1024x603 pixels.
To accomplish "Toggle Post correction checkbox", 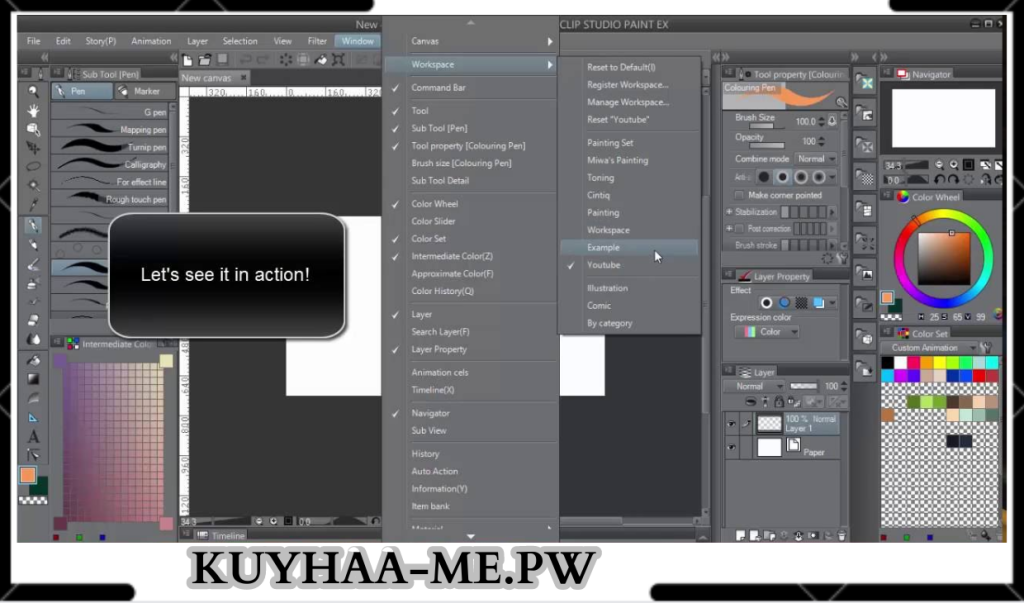I will (739, 229).
